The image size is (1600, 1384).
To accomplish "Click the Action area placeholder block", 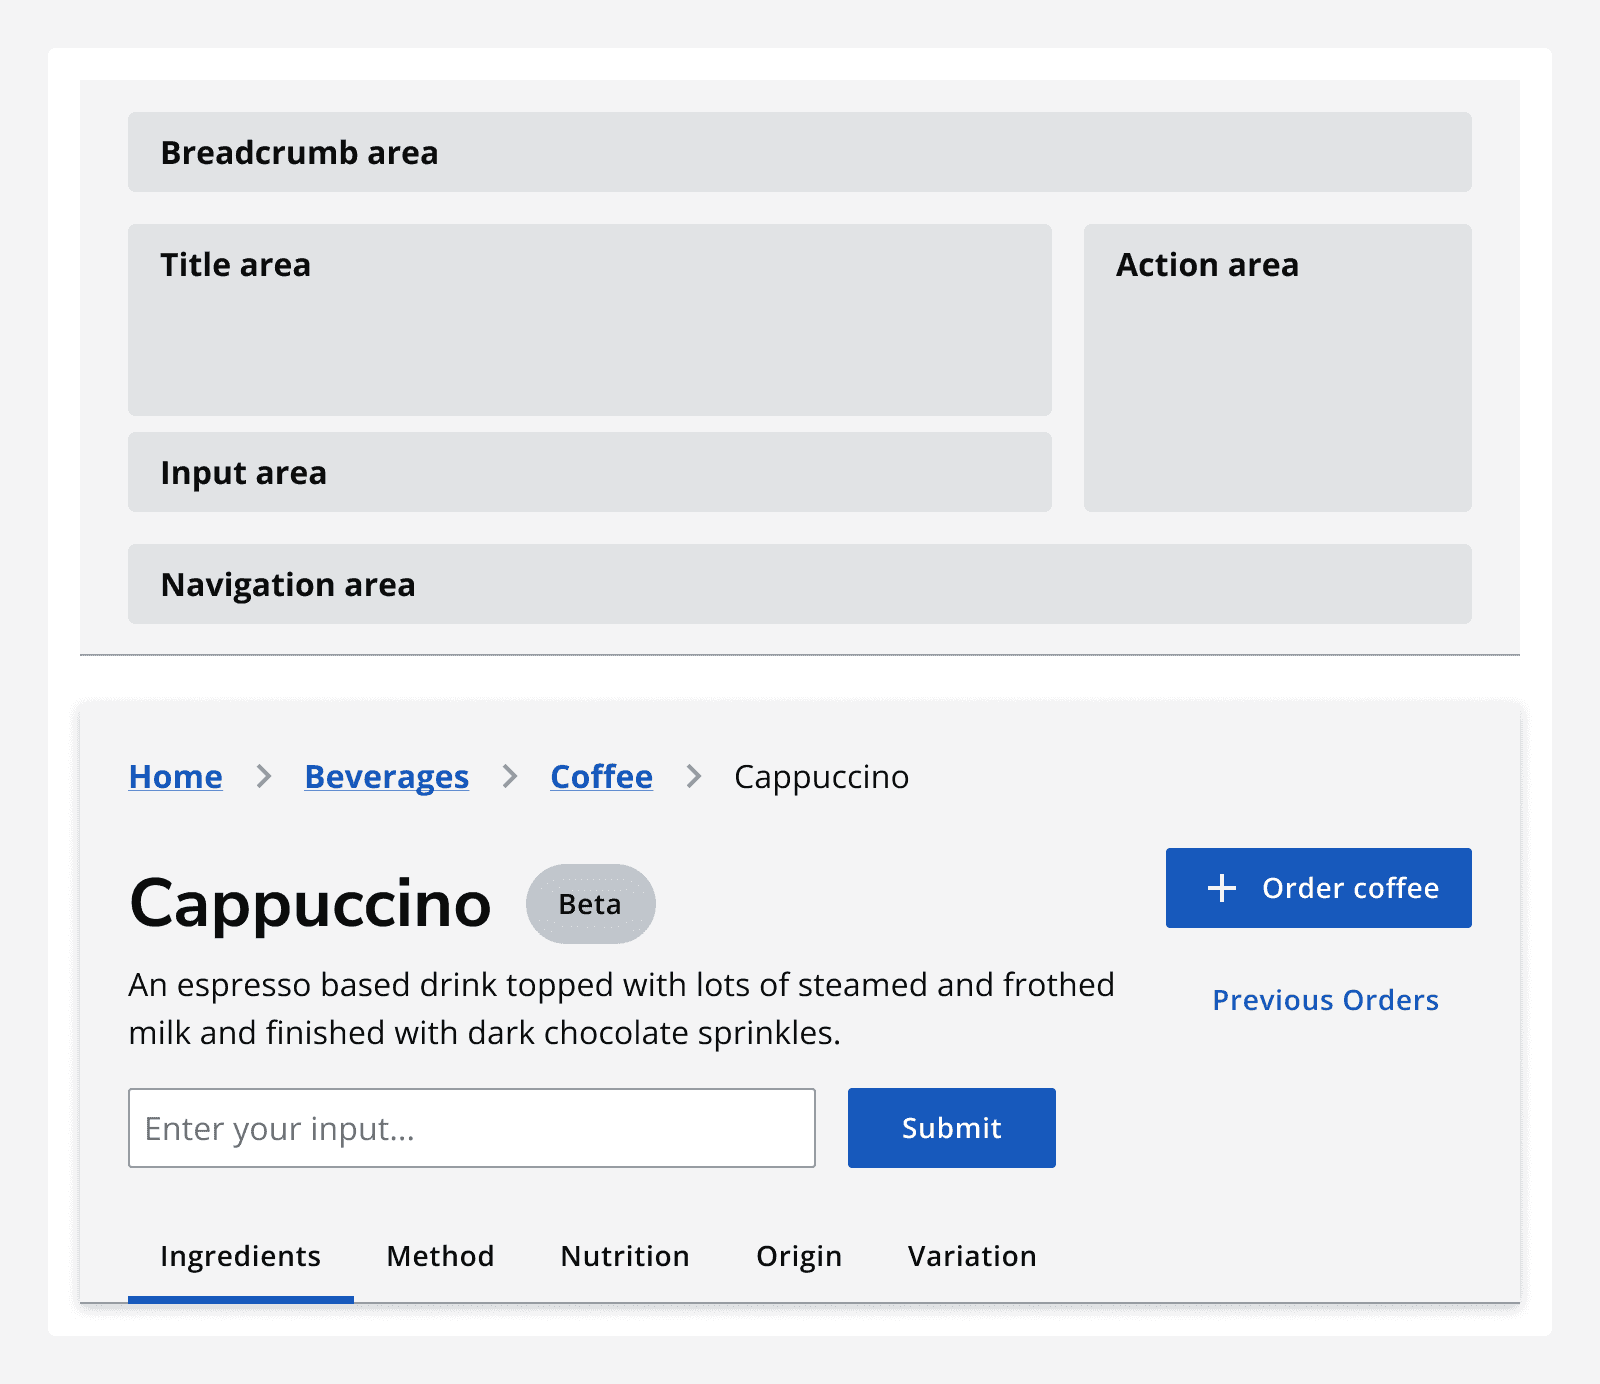I will [1277, 367].
